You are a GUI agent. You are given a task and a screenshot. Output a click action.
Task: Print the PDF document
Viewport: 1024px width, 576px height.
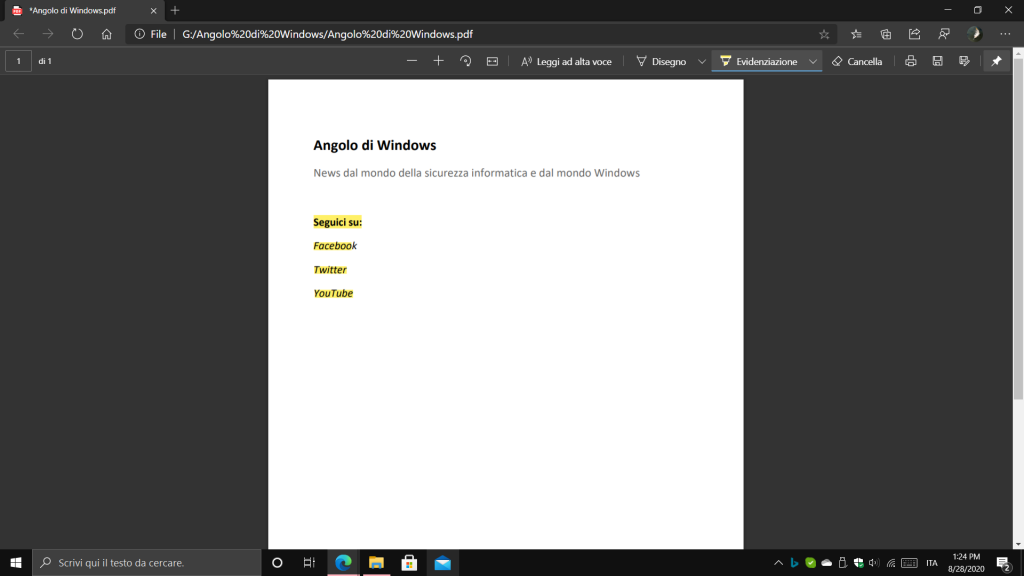[x=910, y=61]
